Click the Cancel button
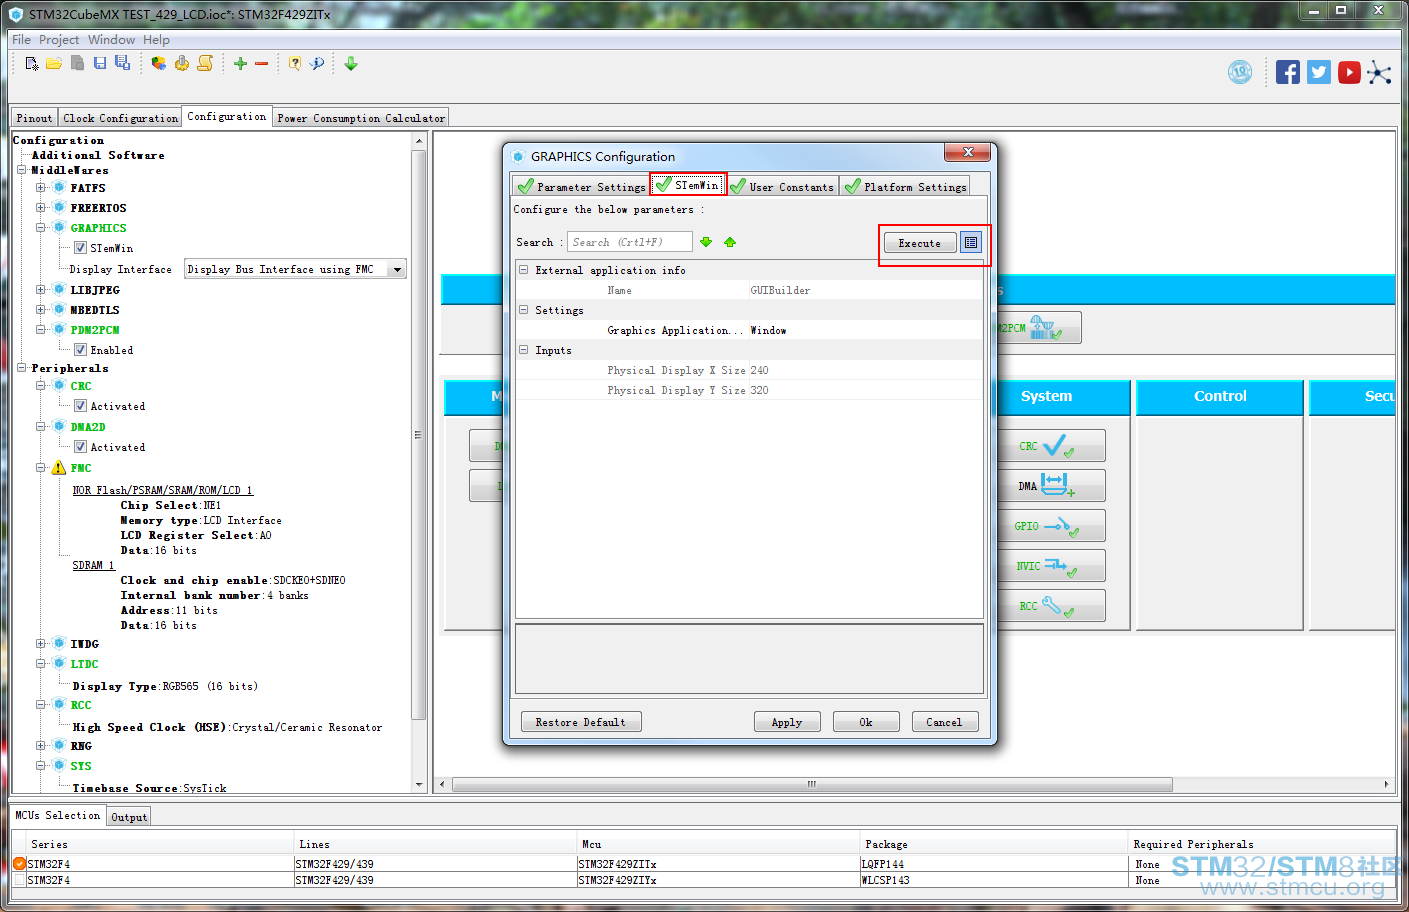 pyautogui.click(x=945, y=722)
